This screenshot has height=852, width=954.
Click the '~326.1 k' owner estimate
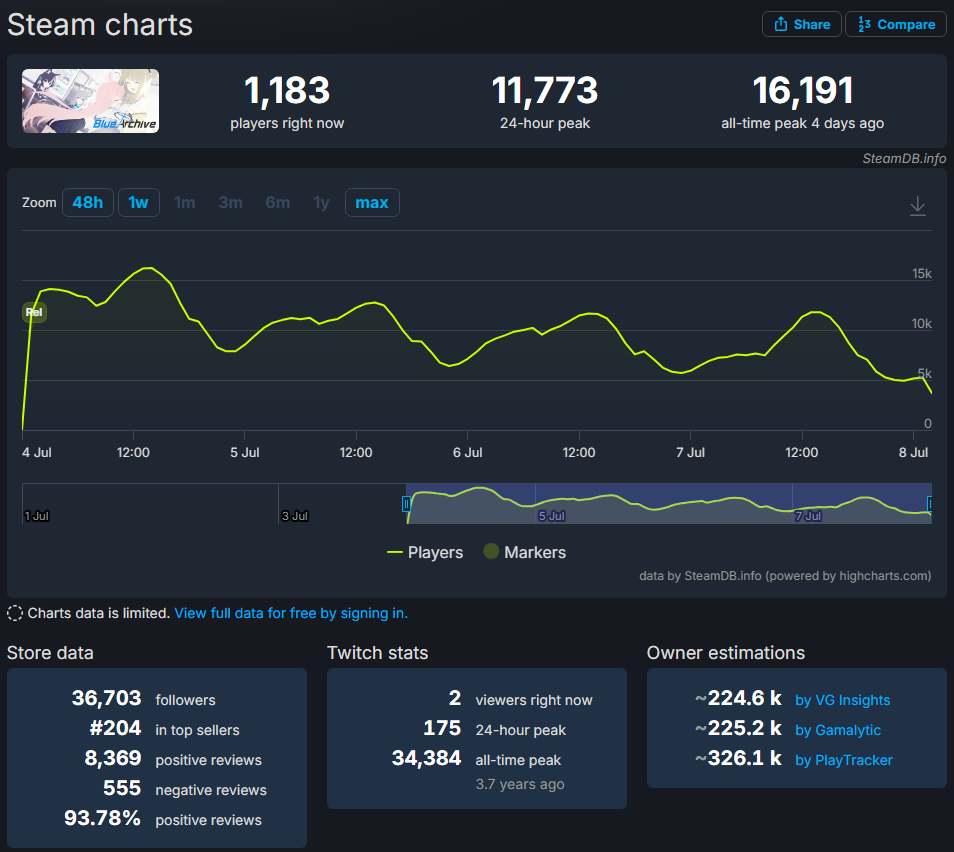click(738, 758)
